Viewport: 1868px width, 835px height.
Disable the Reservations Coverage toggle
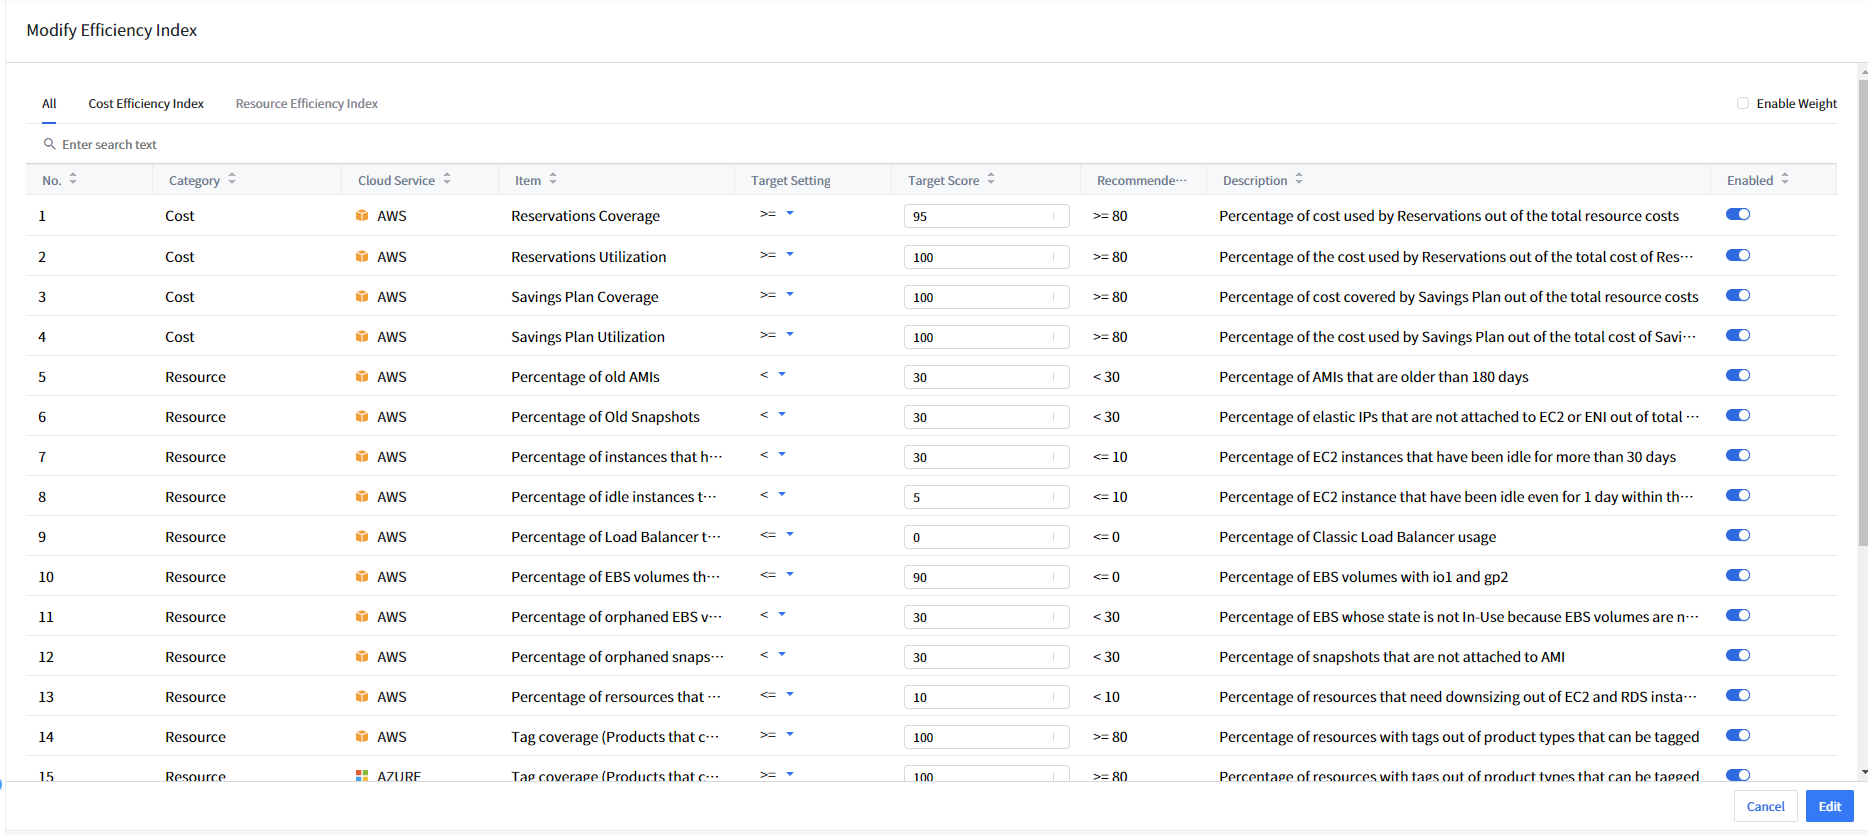pyautogui.click(x=1738, y=214)
